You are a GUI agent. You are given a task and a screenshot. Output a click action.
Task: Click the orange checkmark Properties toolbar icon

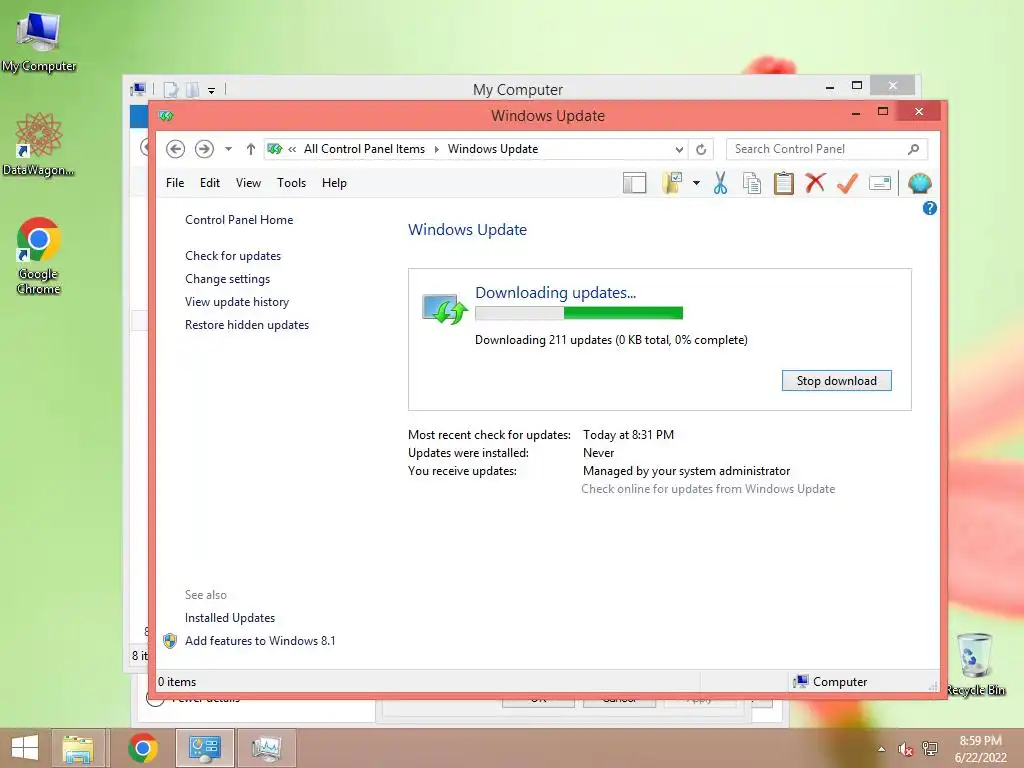[x=847, y=184]
